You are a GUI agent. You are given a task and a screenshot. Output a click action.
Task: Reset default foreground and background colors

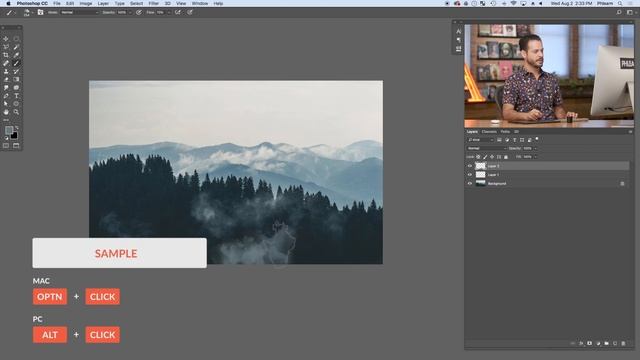point(6,138)
